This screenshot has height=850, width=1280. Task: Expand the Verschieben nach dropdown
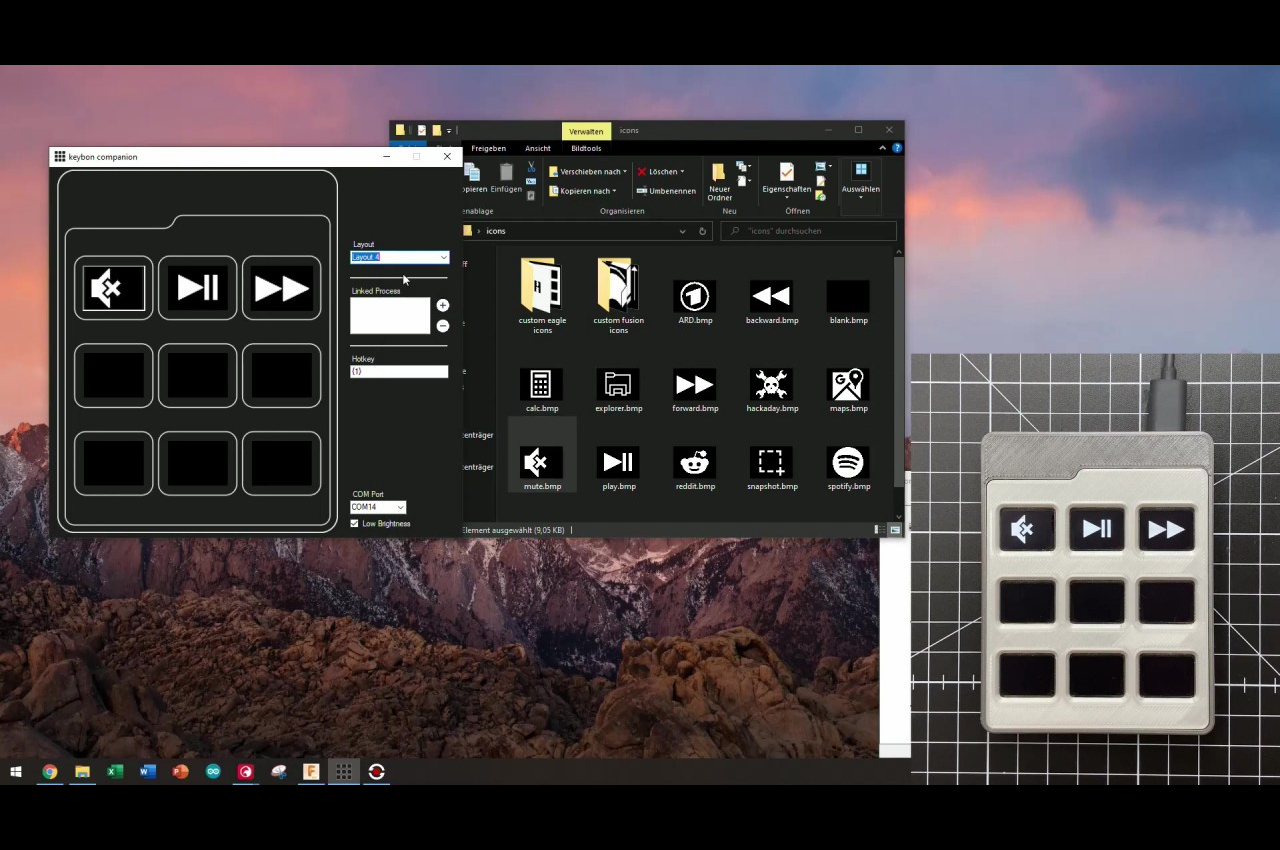pyautogui.click(x=589, y=172)
